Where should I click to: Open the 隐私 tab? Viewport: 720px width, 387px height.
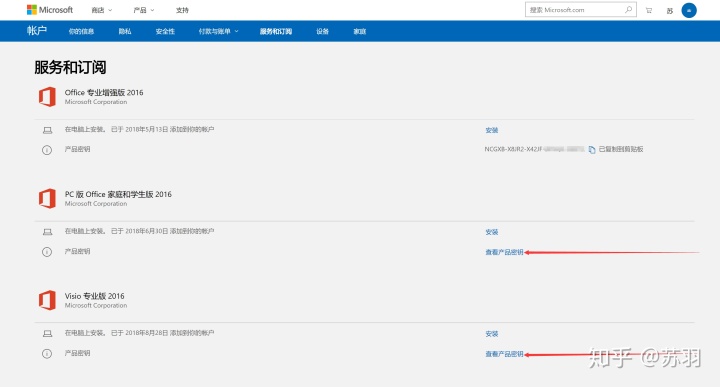click(125, 31)
